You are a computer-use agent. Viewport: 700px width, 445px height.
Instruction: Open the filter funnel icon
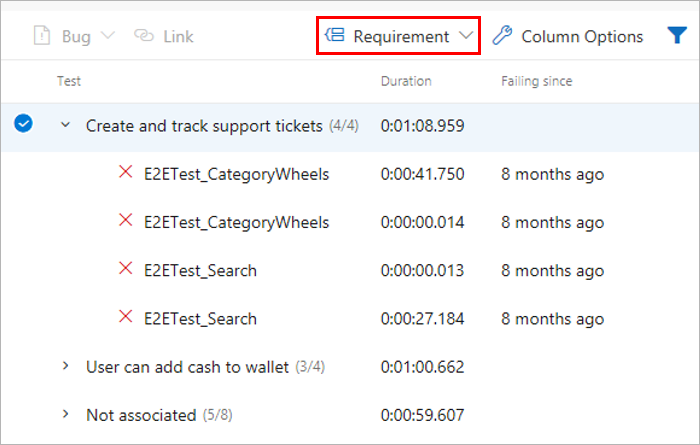point(676,37)
